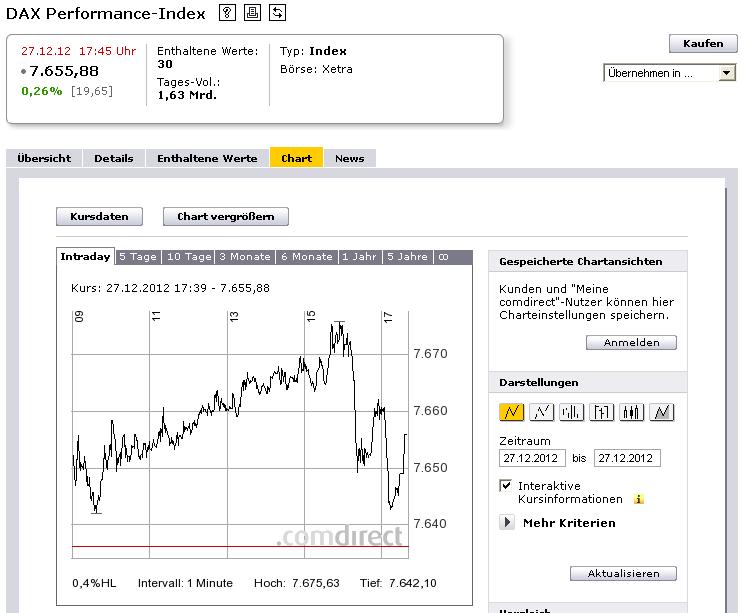Image resolution: width=742 pixels, height=613 pixels.
Task: Switch chart to 1 Jahr
Action: [360, 257]
